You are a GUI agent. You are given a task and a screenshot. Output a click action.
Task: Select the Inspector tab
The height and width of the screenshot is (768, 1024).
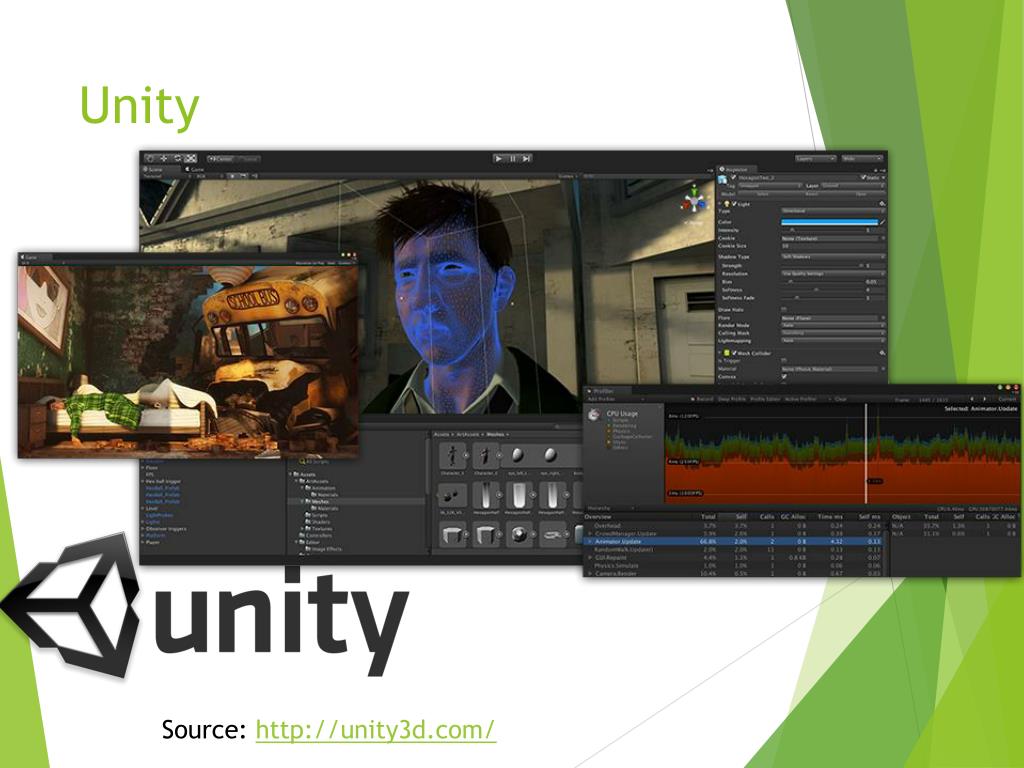(x=737, y=169)
